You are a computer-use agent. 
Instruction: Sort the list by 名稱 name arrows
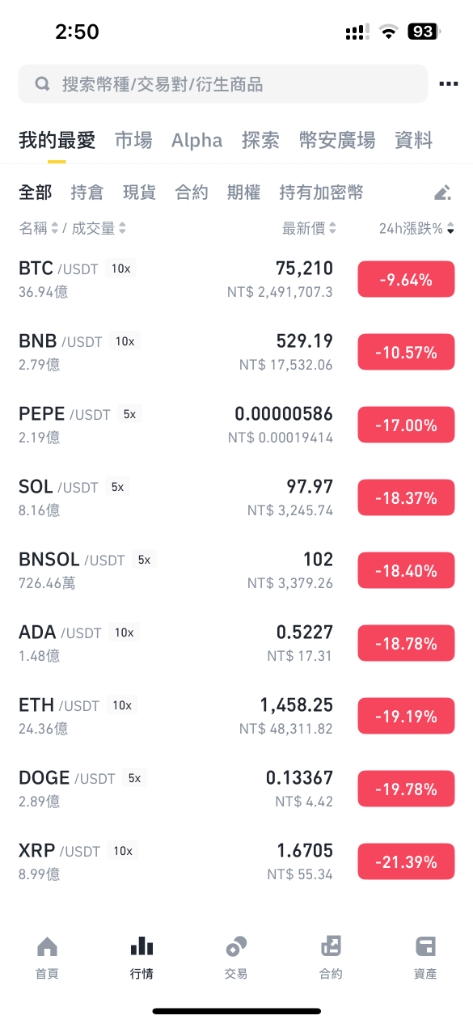[x=55, y=228]
